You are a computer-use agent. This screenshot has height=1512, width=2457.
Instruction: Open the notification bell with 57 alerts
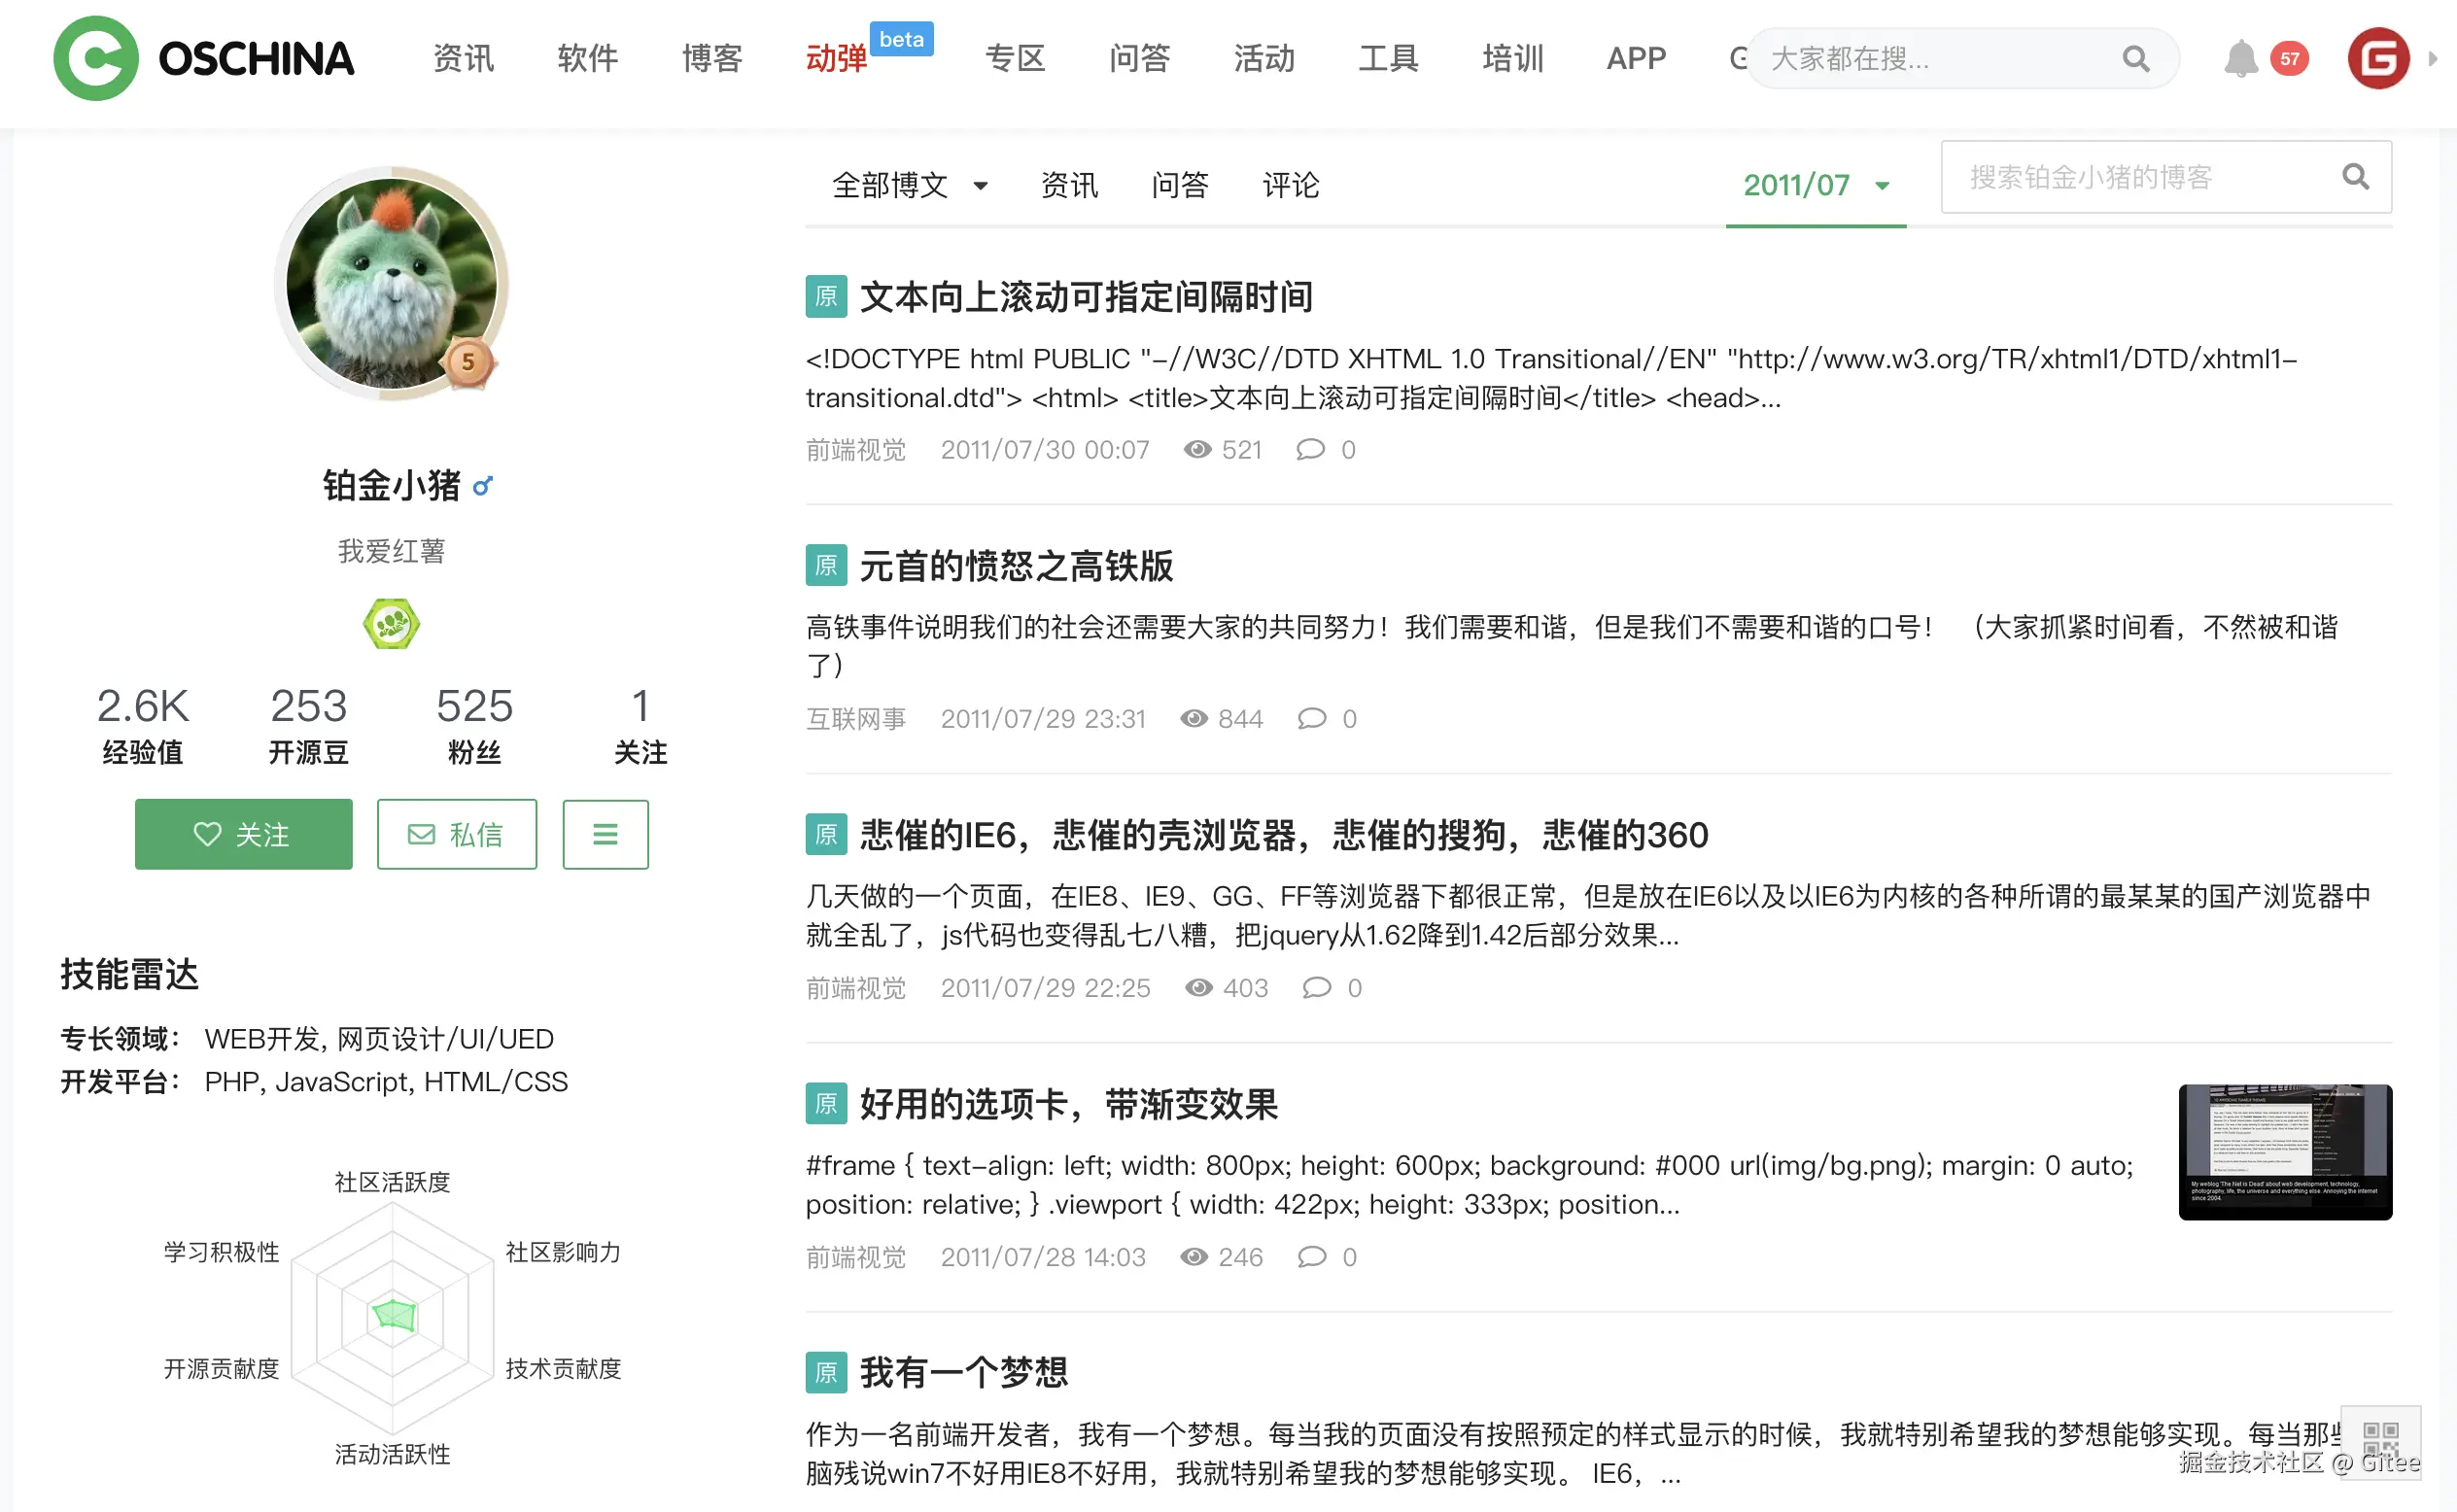[x=2240, y=58]
